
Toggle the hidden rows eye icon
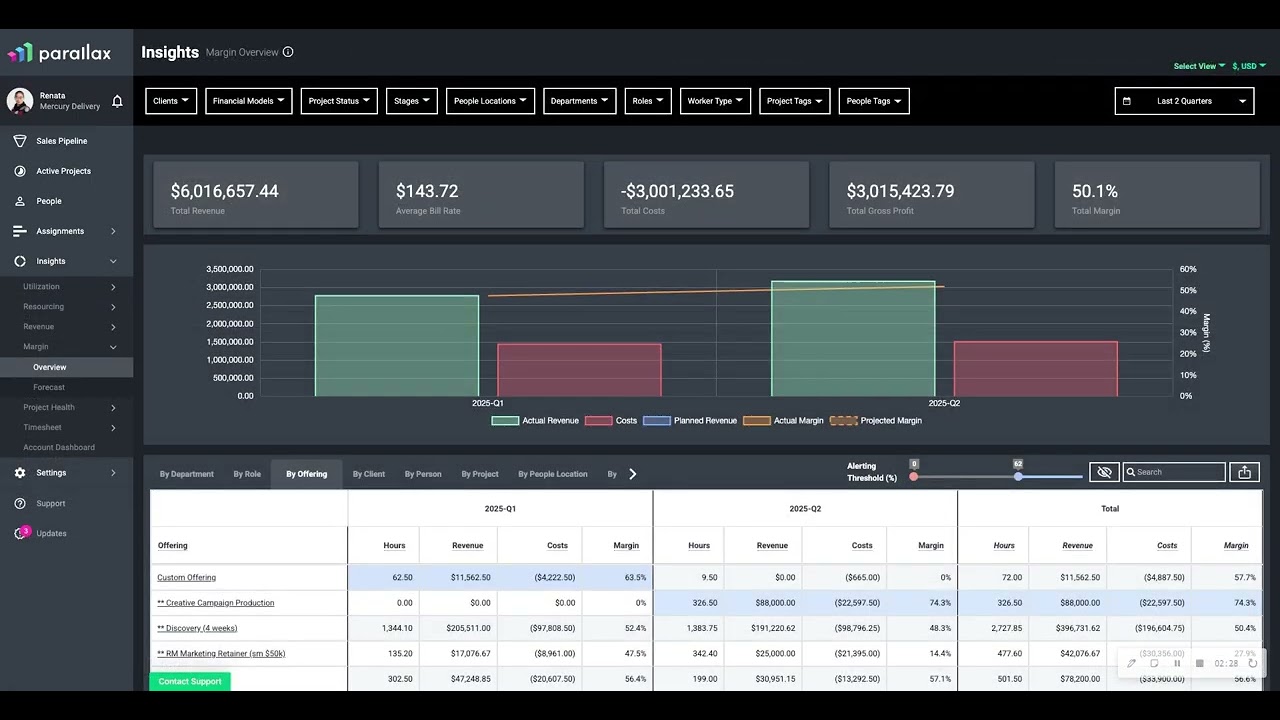(1104, 472)
